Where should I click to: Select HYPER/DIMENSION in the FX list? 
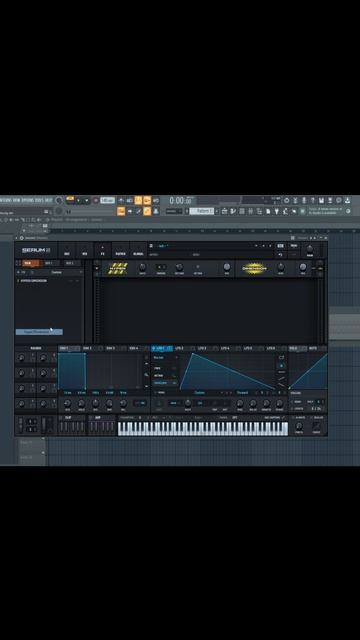click(33, 281)
